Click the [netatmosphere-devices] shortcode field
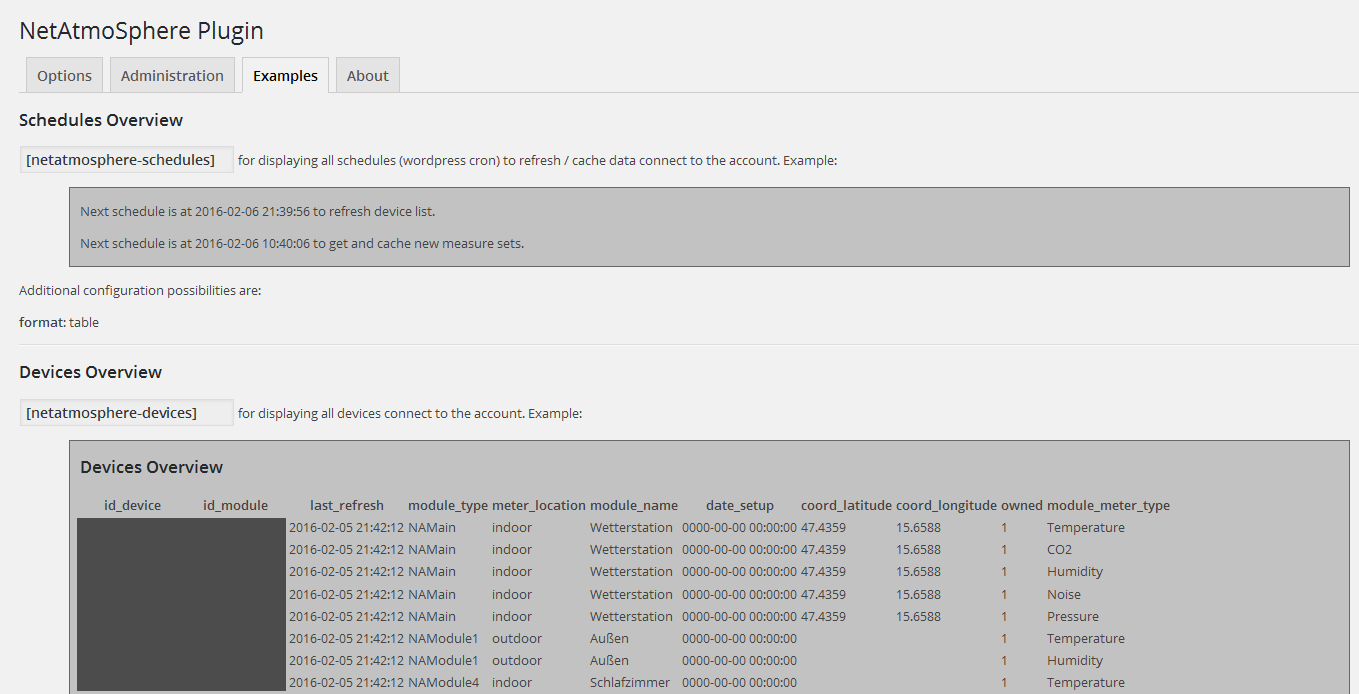This screenshot has height=694, width=1359. pos(127,413)
